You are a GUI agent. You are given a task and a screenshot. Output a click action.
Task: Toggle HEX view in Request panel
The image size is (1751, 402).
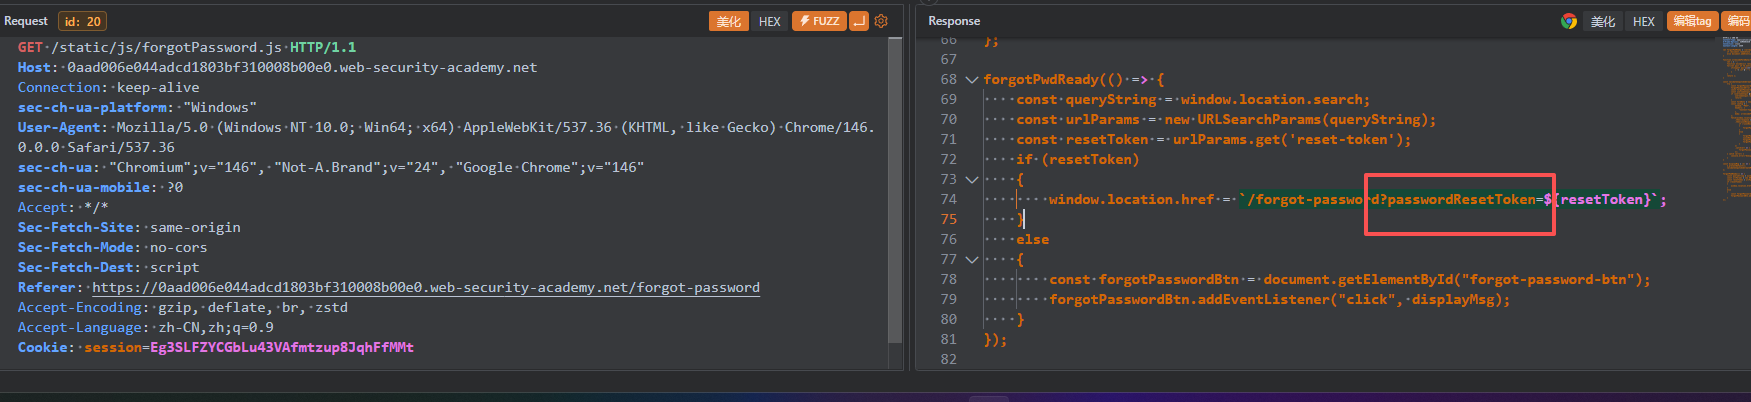click(x=769, y=21)
